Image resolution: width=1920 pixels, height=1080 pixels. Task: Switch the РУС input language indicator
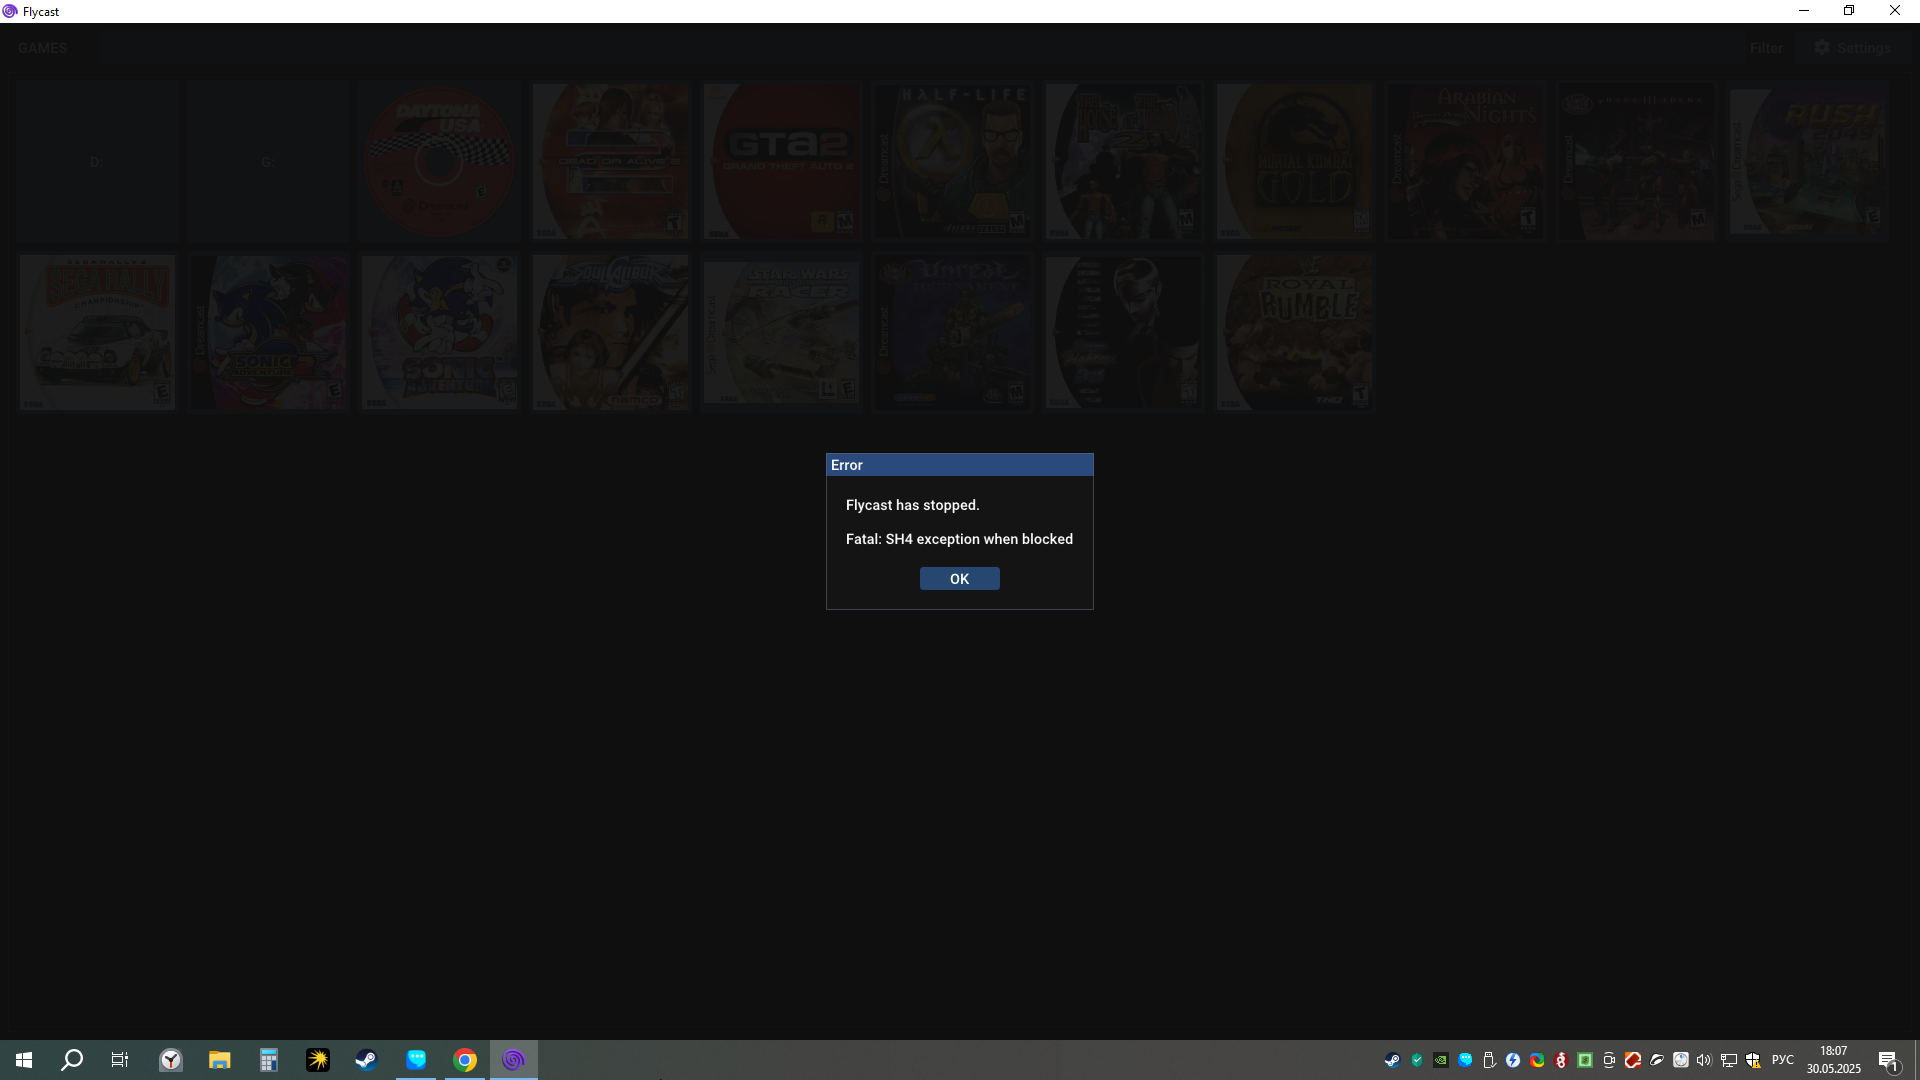point(1782,1060)
